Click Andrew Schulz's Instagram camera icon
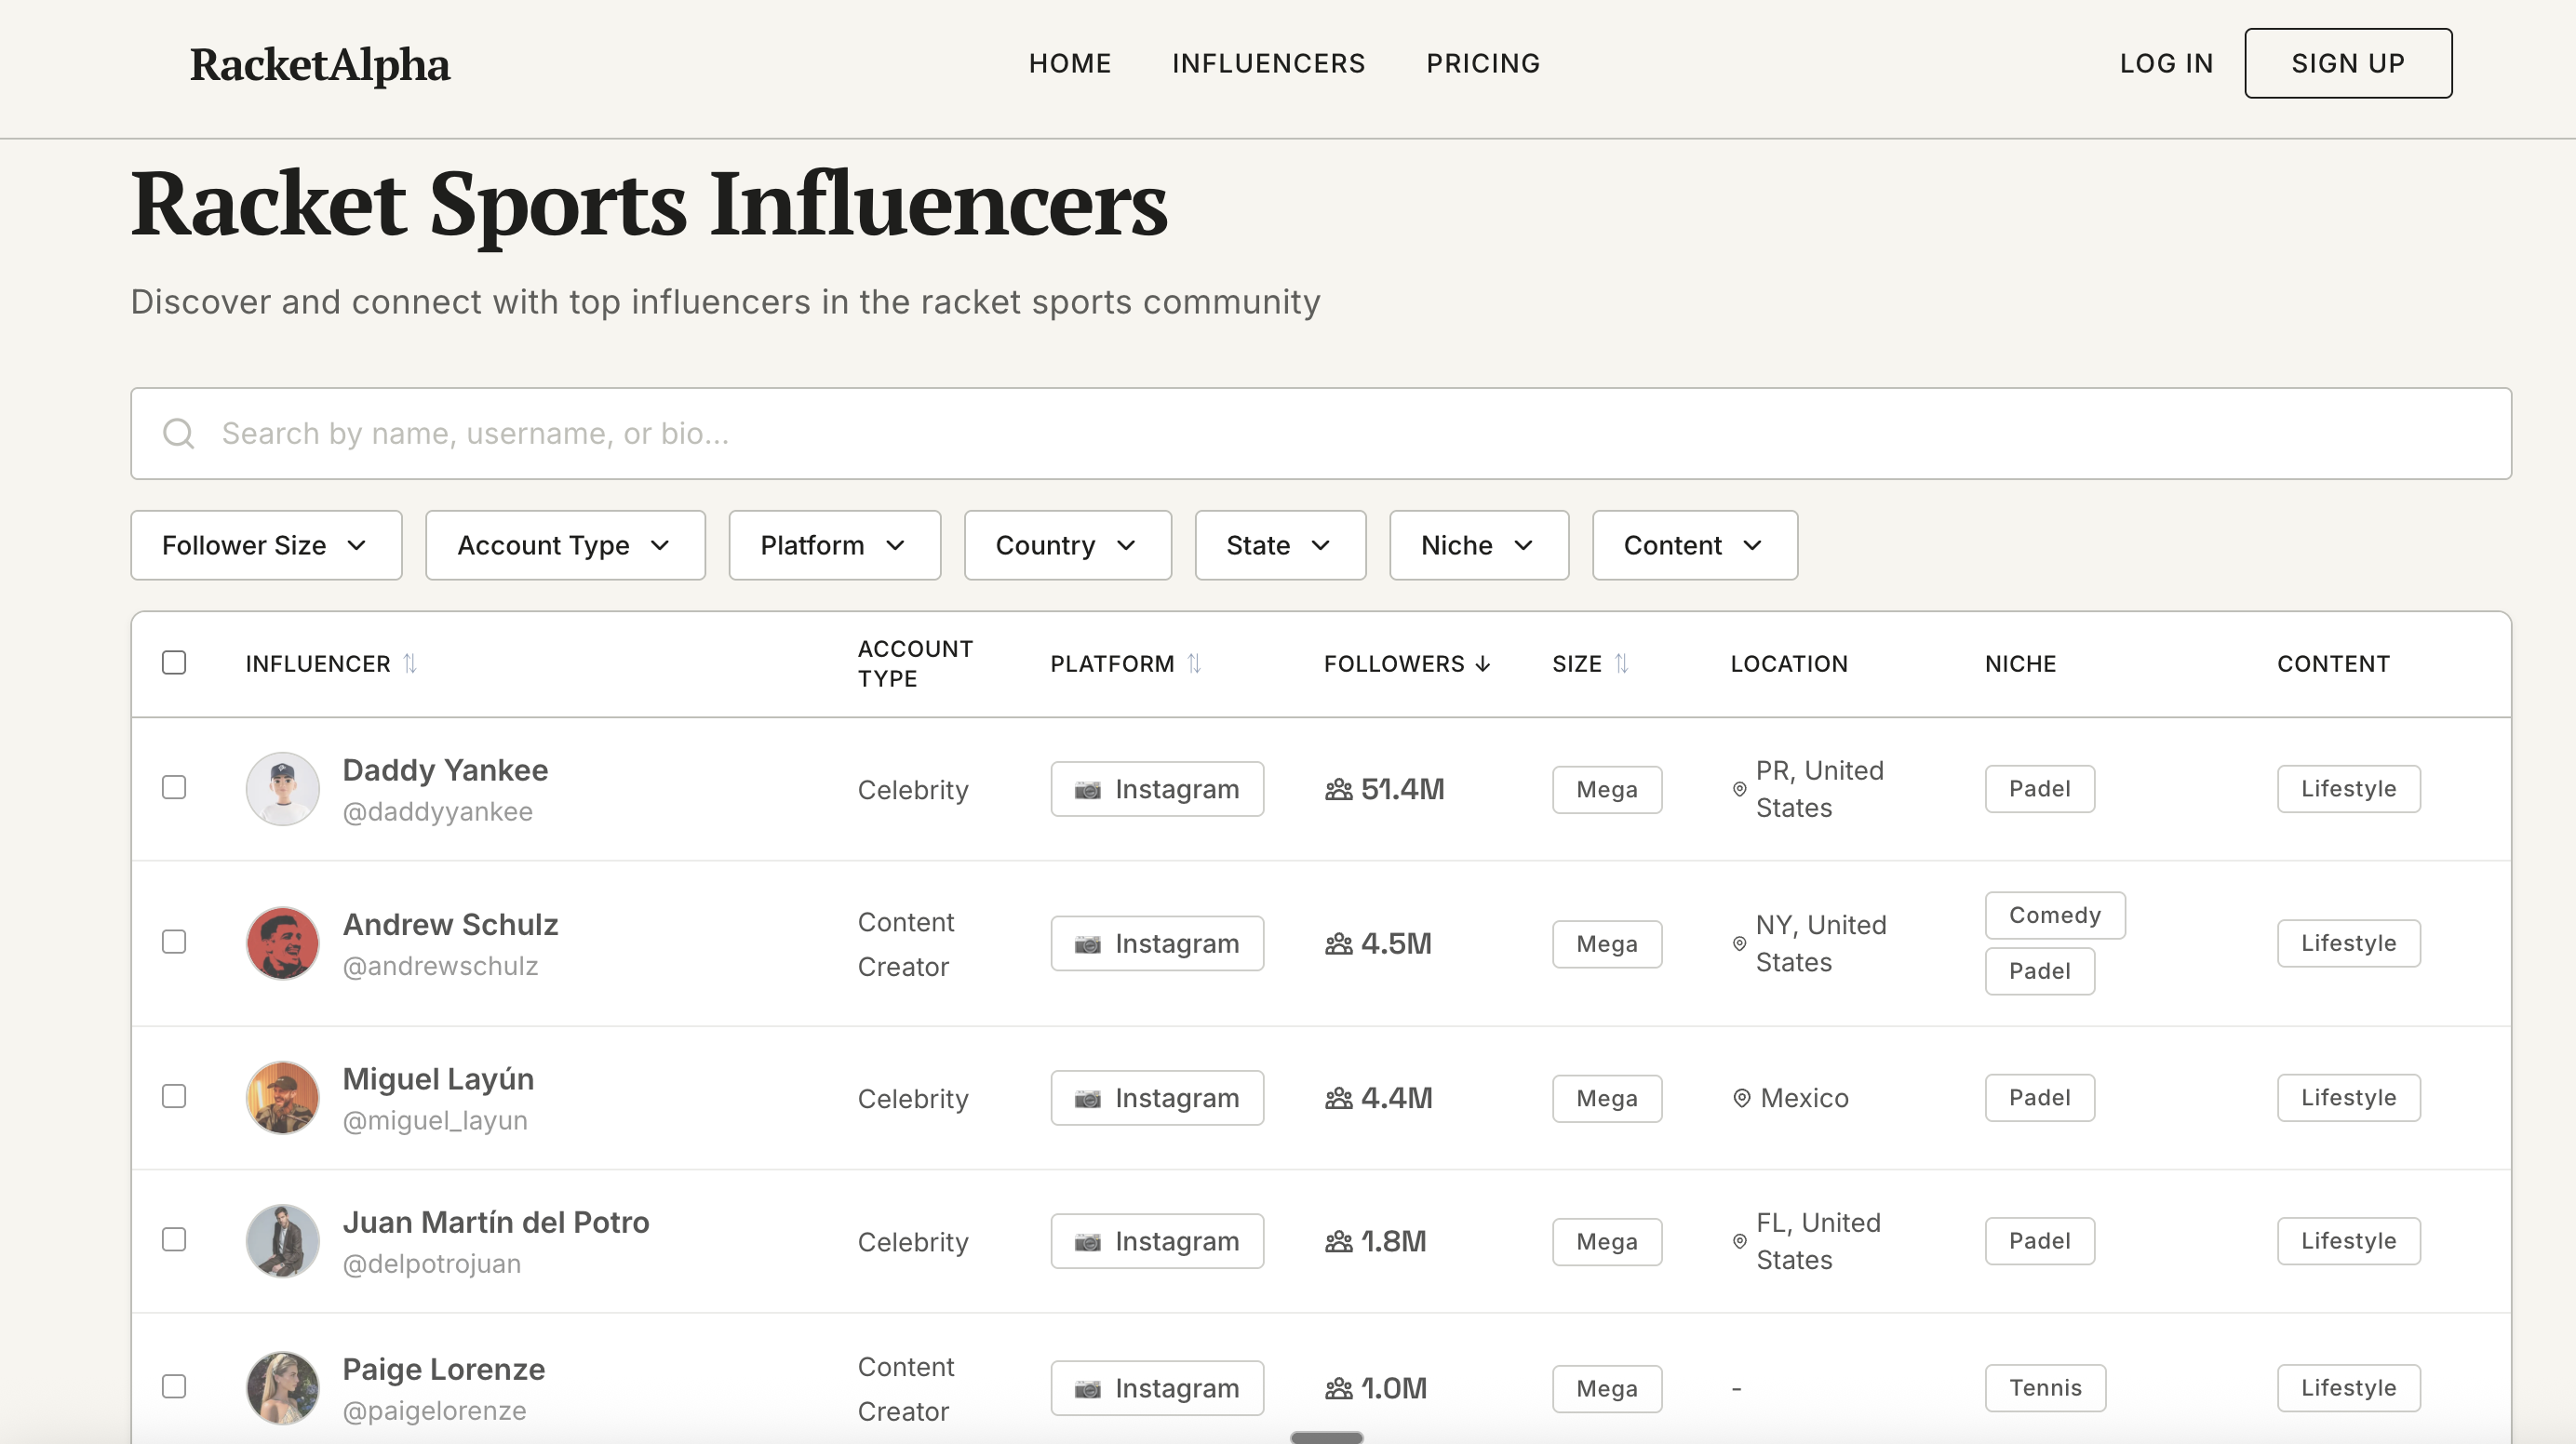 click(x=1088, y=944)
